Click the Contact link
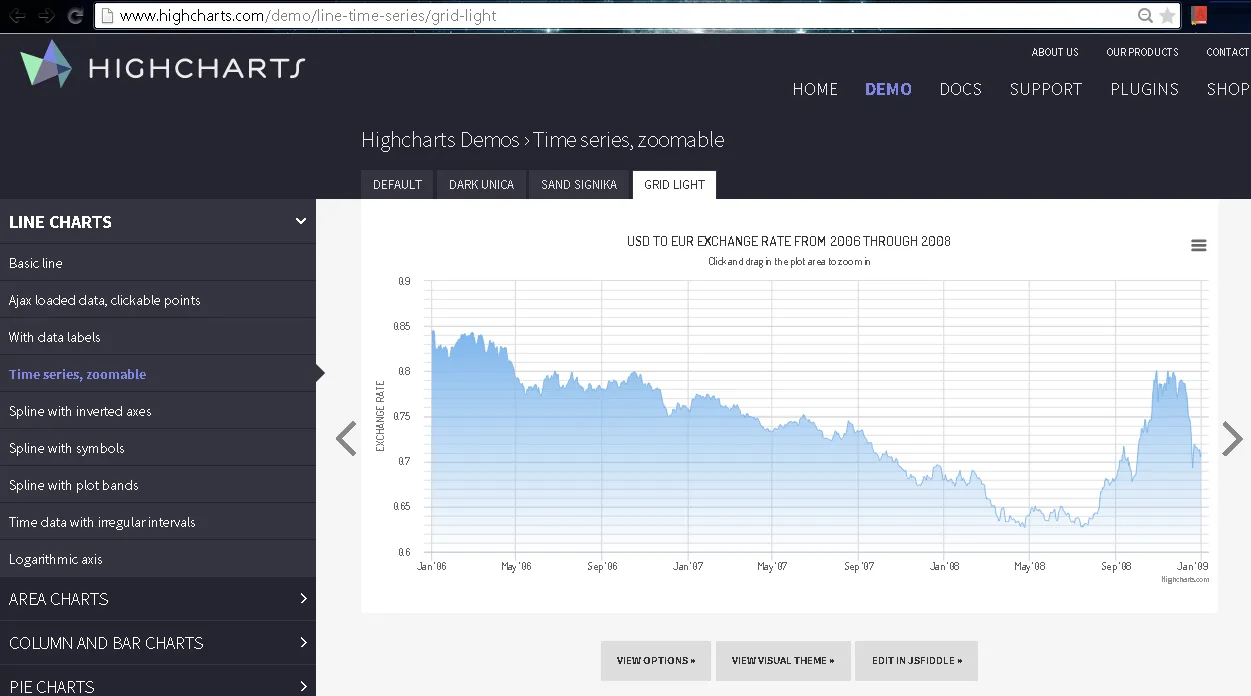The image size is (1251, 696). (1228, 52)
